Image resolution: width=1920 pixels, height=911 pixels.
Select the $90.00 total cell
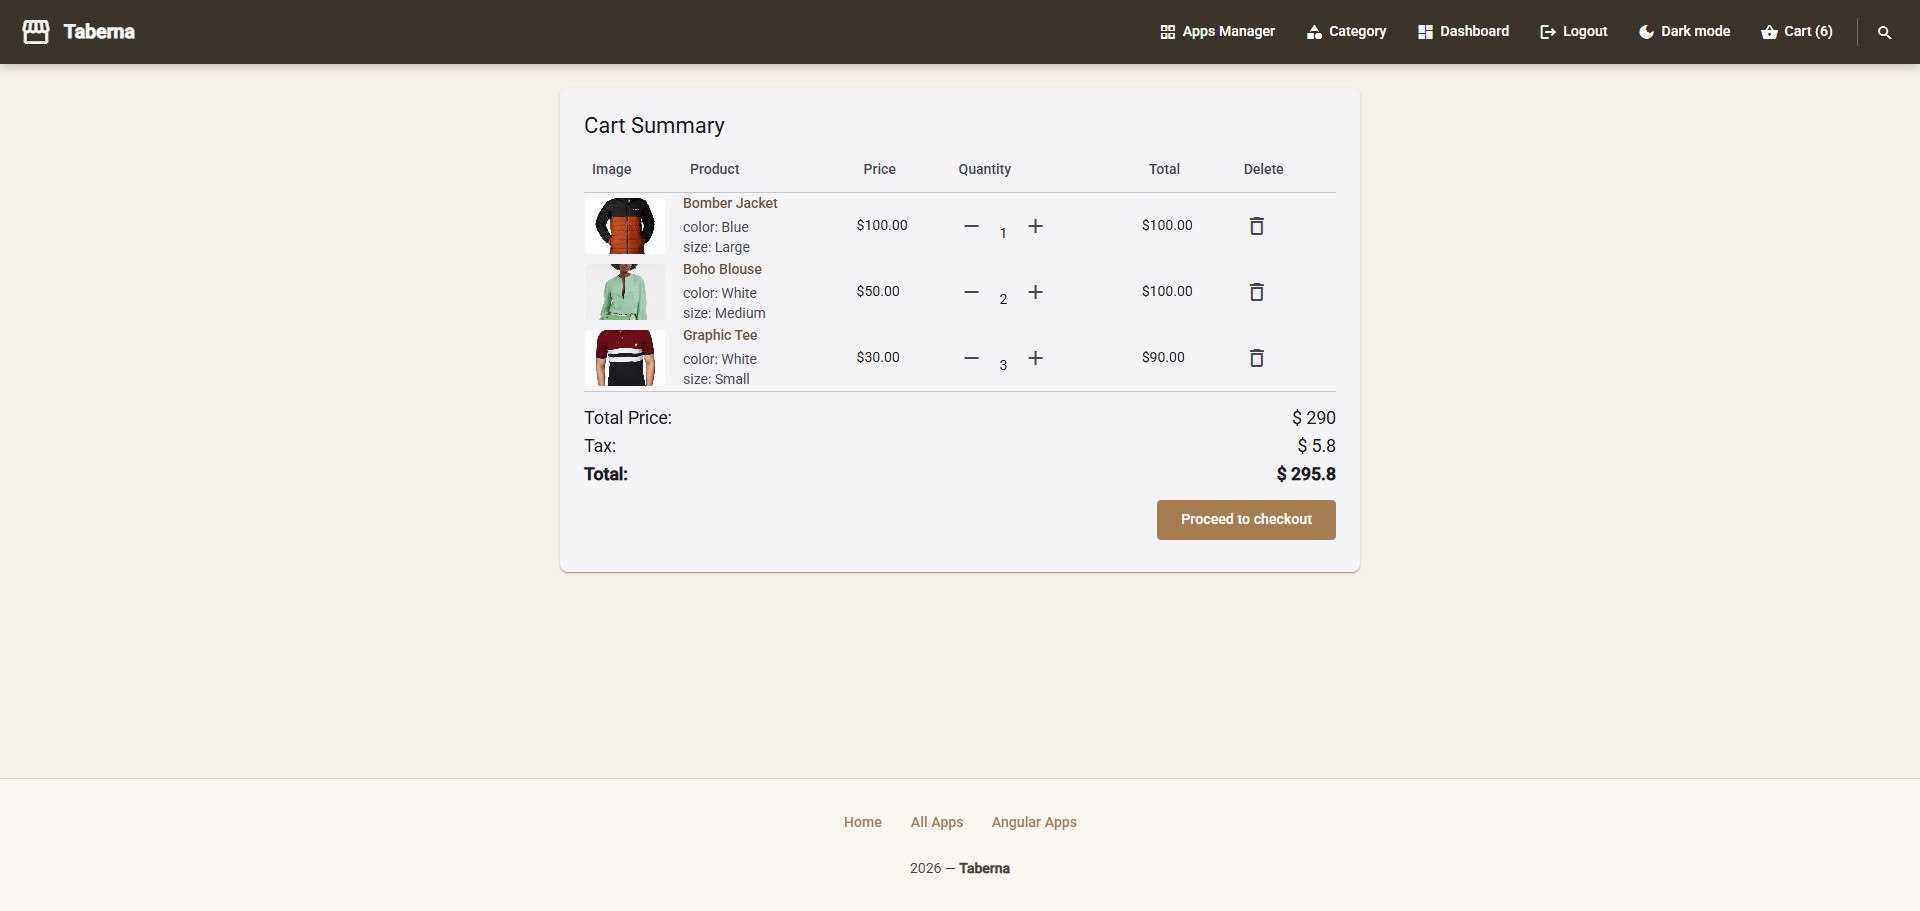(1163, 357)
